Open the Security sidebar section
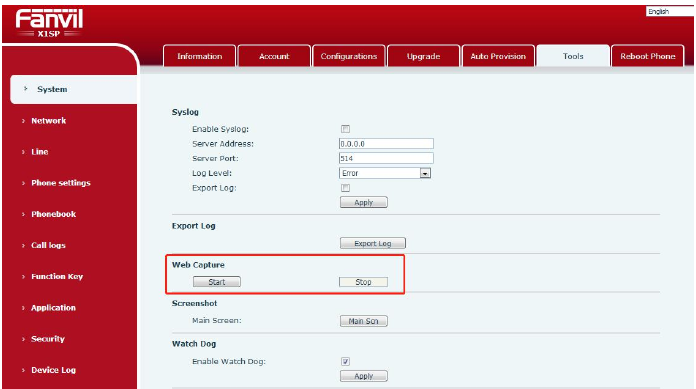Viewport: 696px width, 389px height. point(48,339)
